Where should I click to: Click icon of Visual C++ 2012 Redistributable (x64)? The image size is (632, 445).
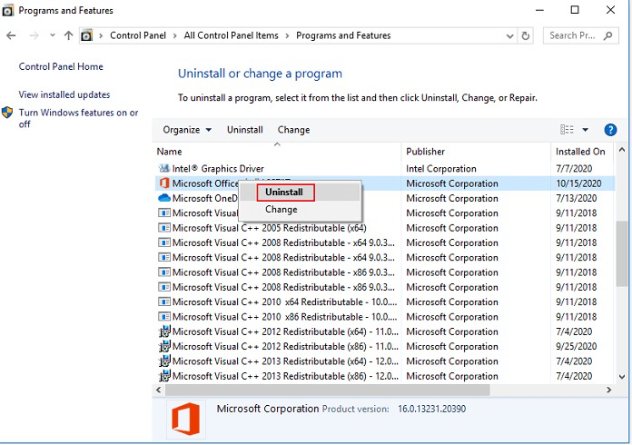(x=164, y=331)
